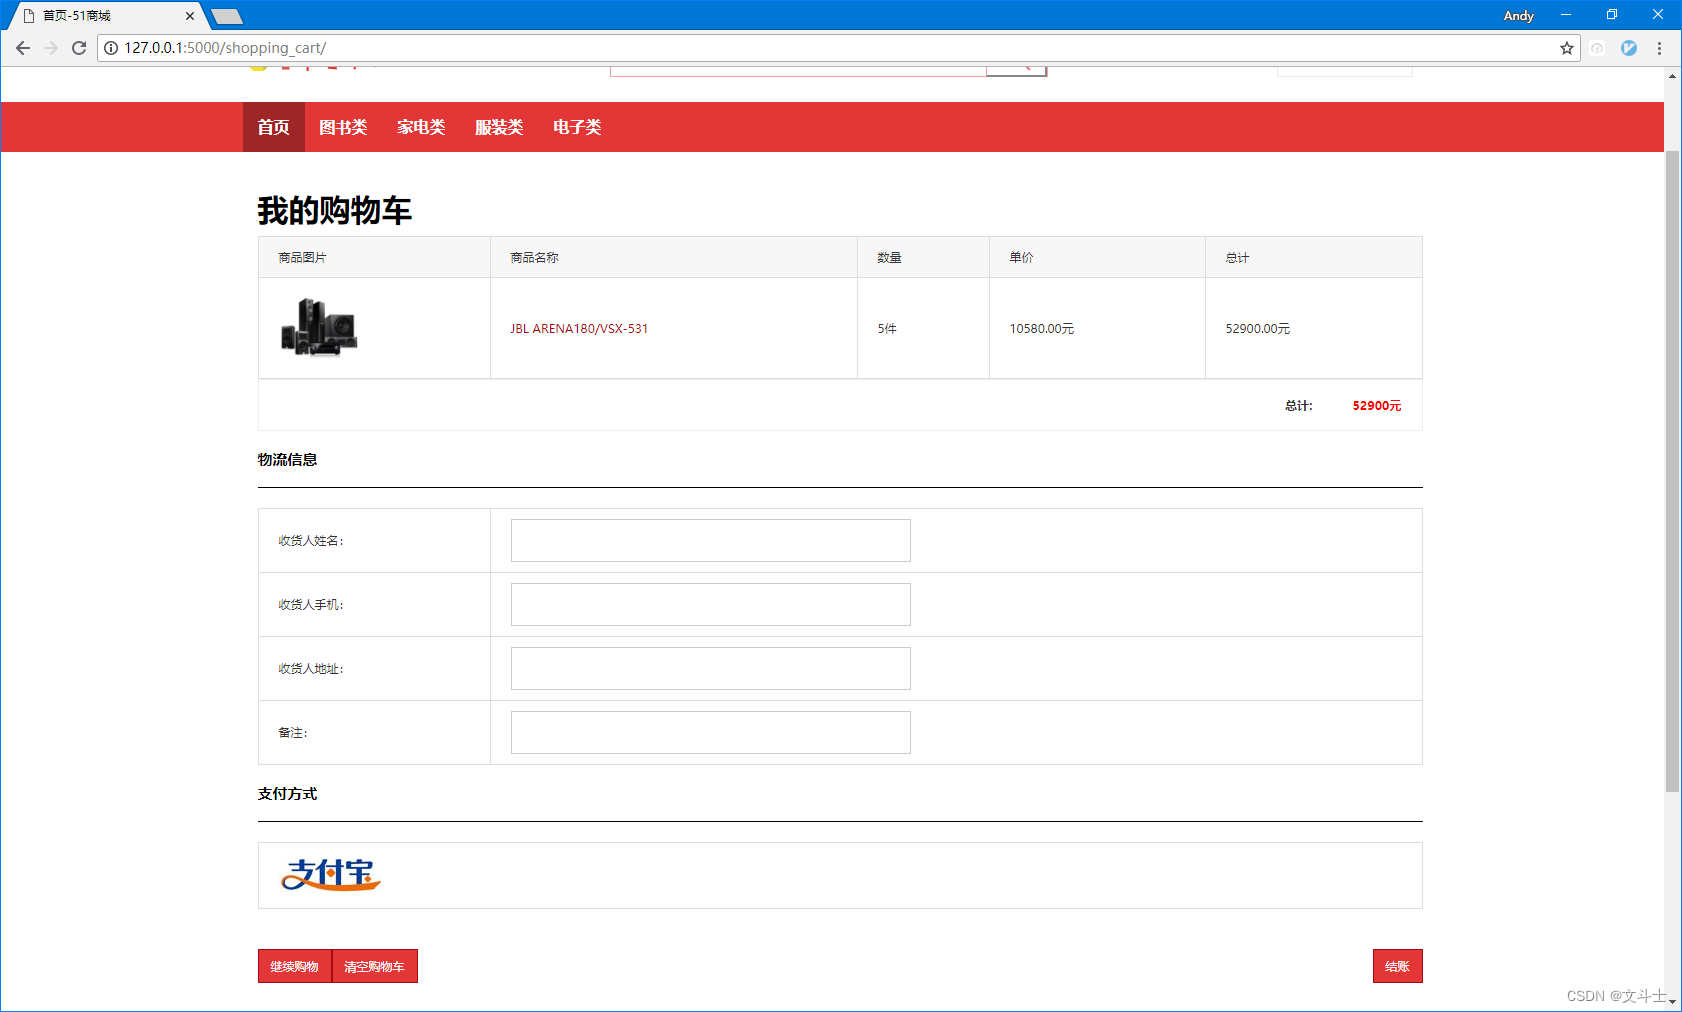This screenshot has width=1682, height=1012.
Task: Open the 图书类 category
Action: coord(343,127)
